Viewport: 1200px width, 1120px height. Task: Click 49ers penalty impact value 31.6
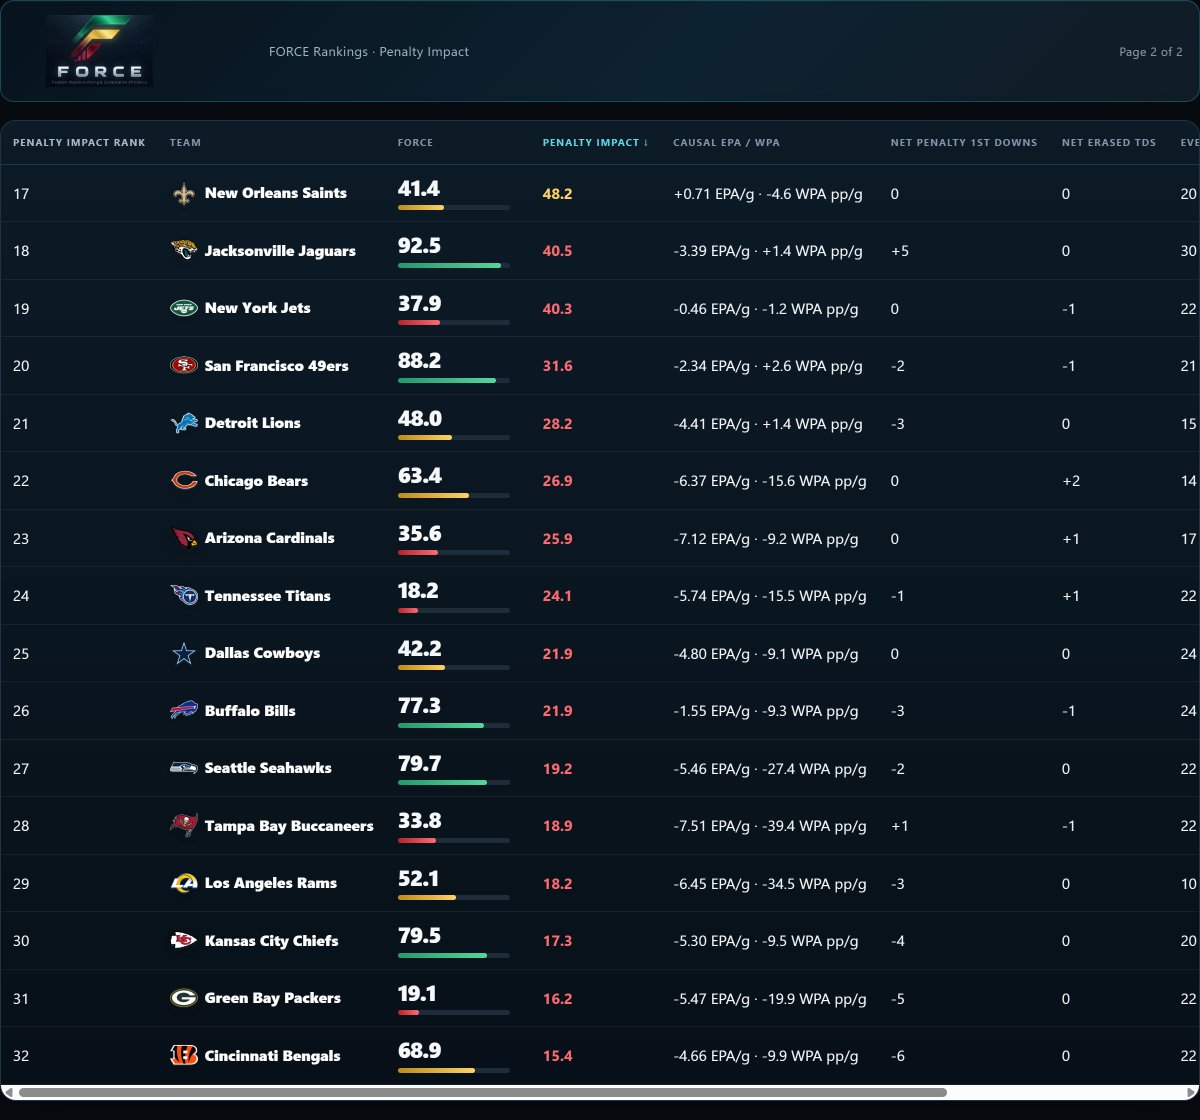pyautogui.click(x=558, y=366)
